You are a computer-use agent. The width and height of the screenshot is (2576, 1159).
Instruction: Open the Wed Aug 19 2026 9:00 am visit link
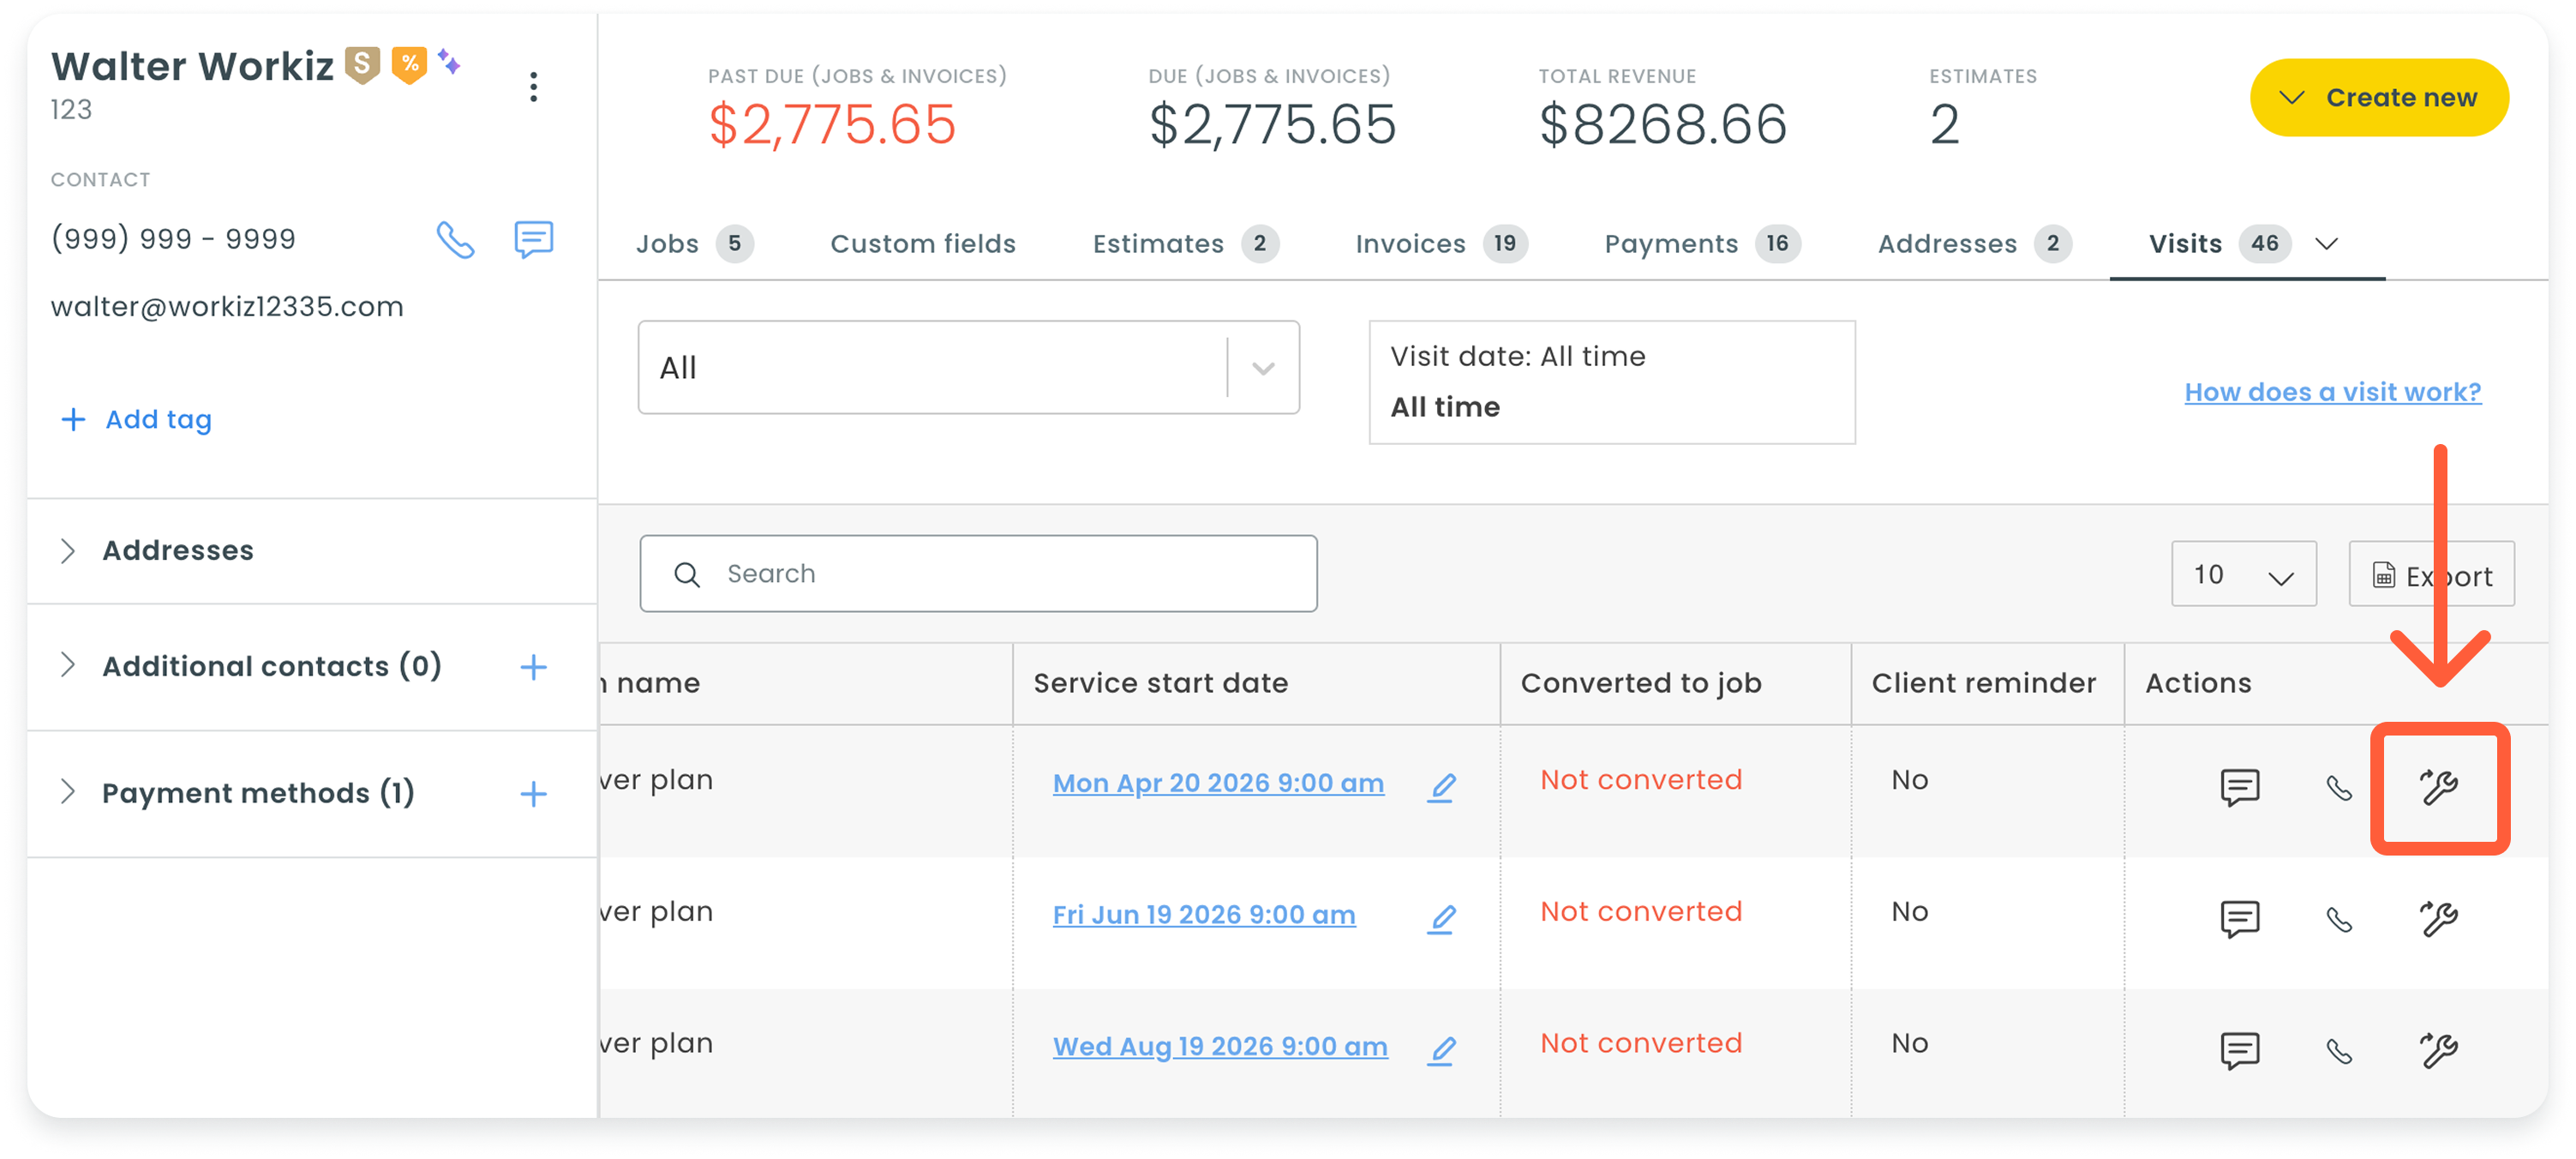(x=1220, y=1047)
